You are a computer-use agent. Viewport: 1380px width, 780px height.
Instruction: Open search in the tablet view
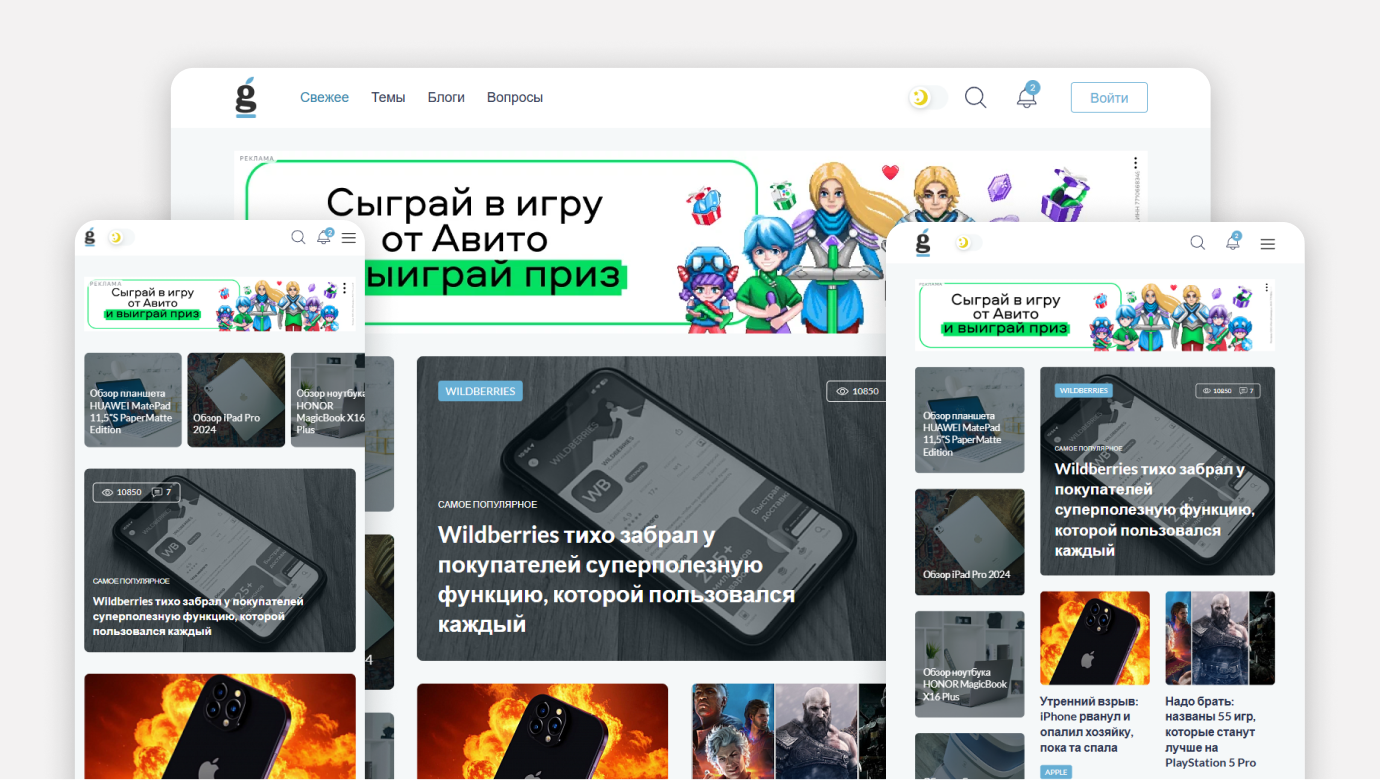click(x=1198, y=243)
